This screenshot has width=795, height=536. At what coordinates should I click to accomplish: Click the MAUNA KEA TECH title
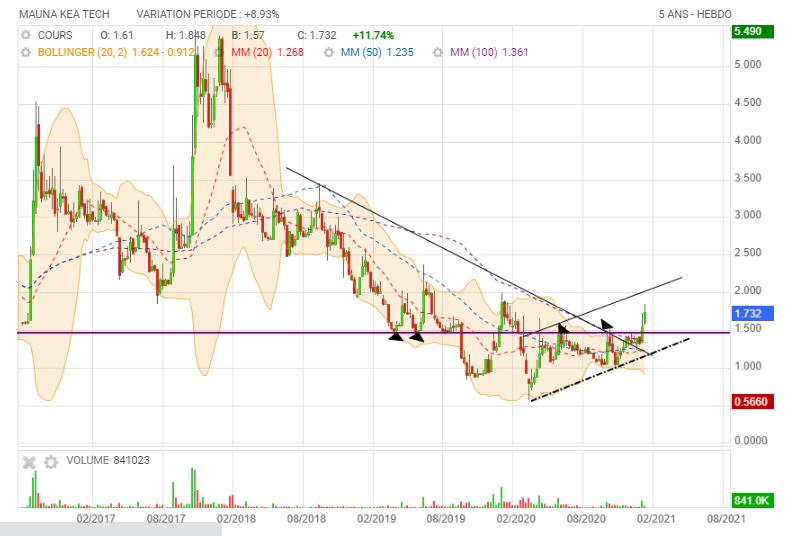coord(64,14)
